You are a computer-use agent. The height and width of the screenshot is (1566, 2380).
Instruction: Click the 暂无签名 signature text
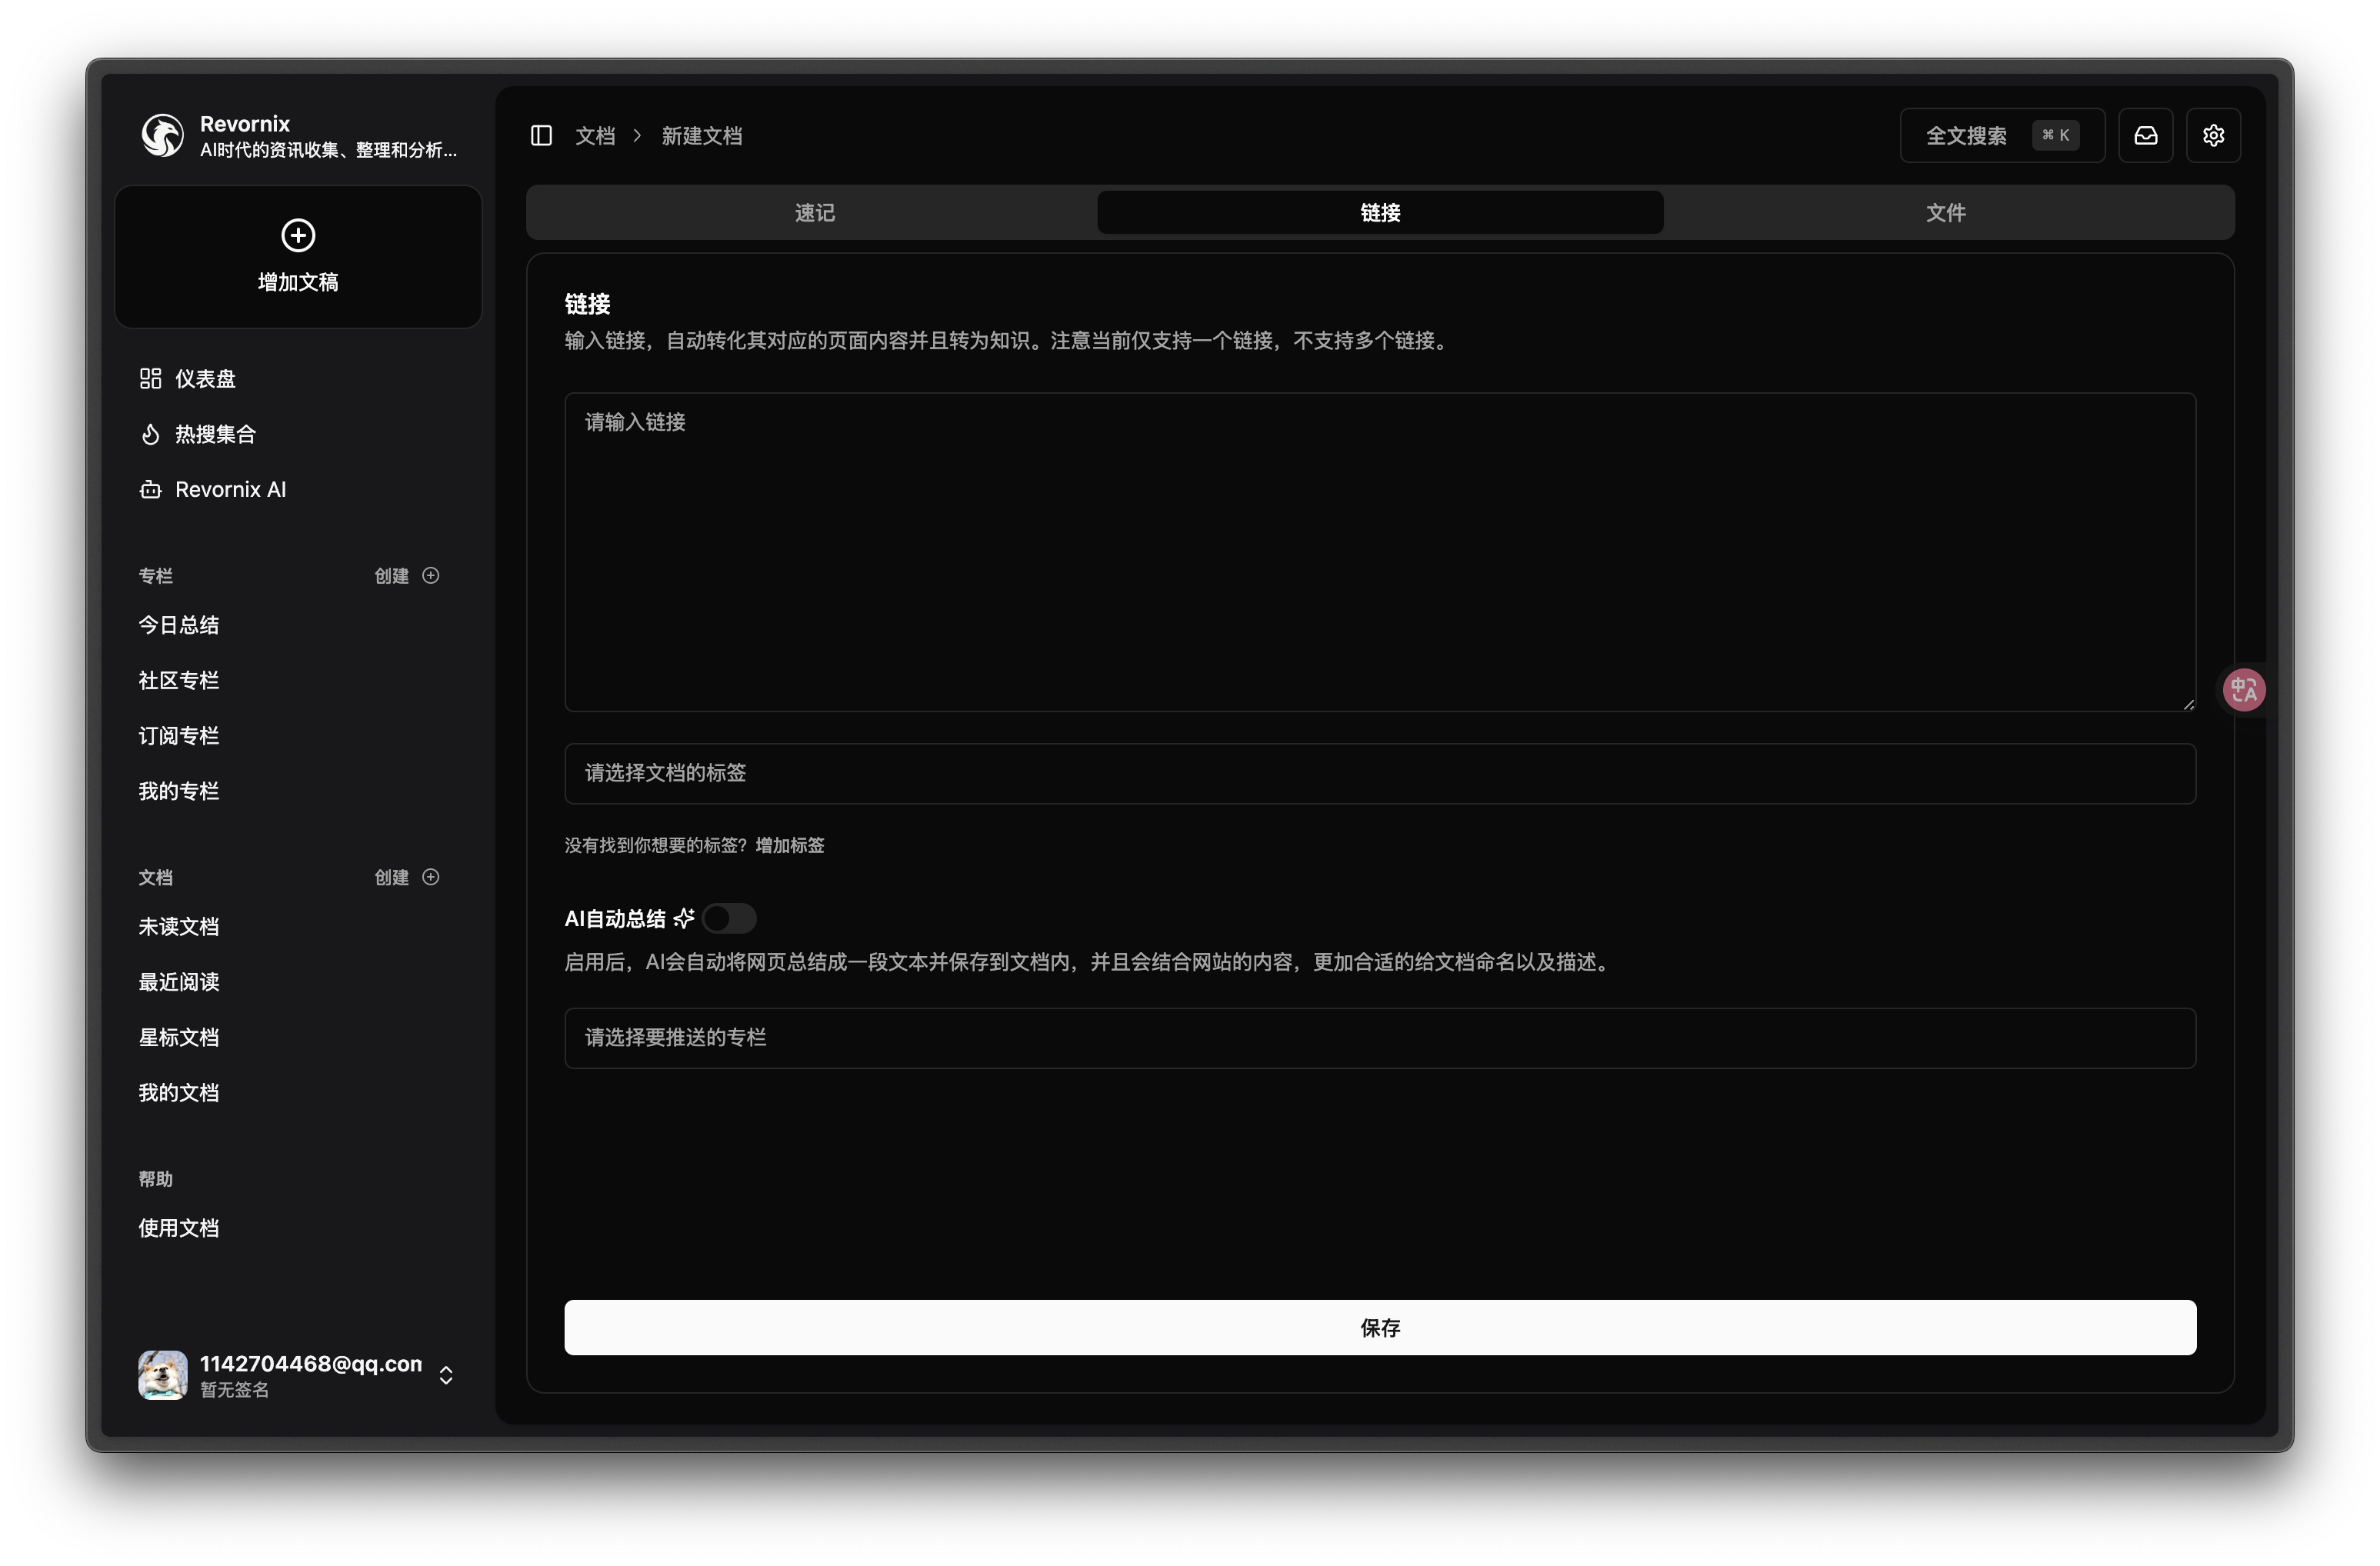(234, 1389)
